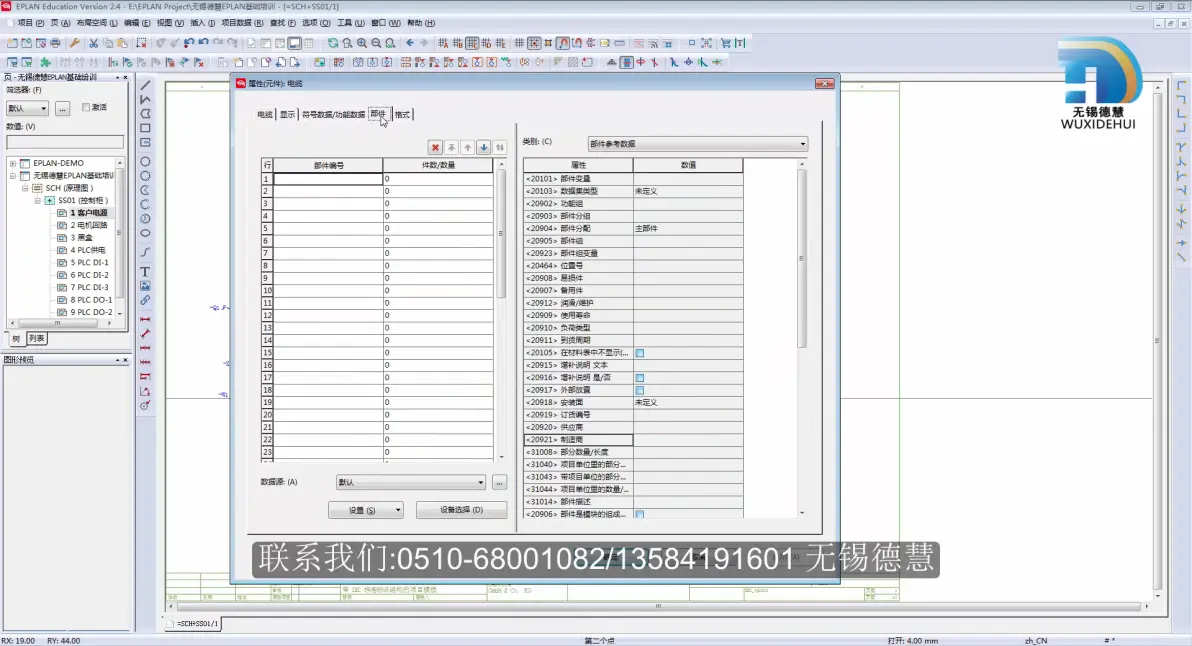Toggle checkbox for property <20916>

click(x=640, y=378)
